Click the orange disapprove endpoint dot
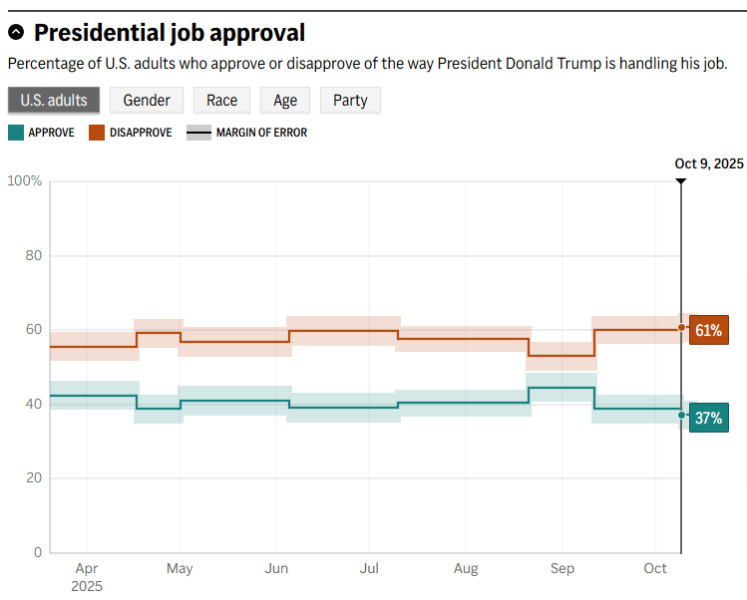 (681, 327)
